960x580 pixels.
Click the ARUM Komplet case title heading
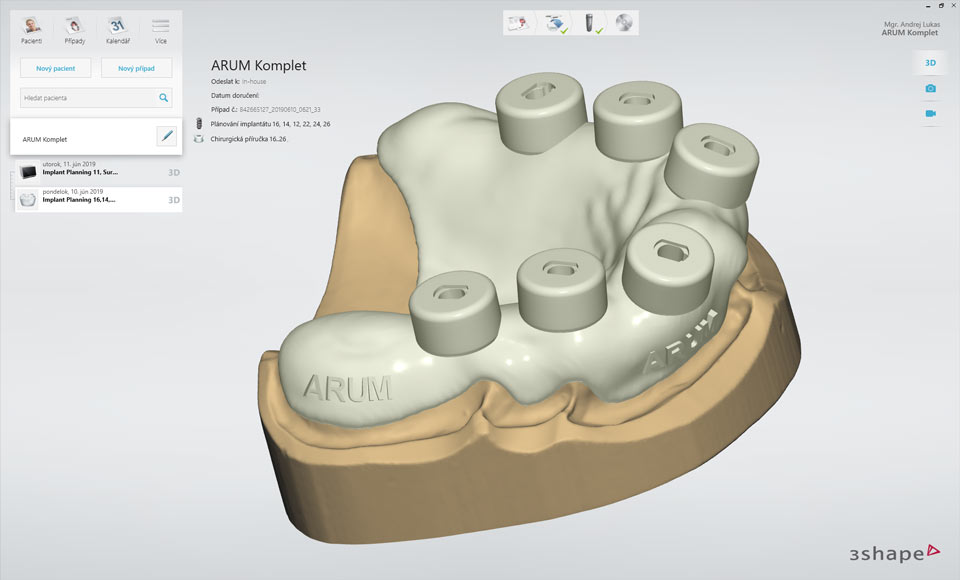click(x=258, y=66)
